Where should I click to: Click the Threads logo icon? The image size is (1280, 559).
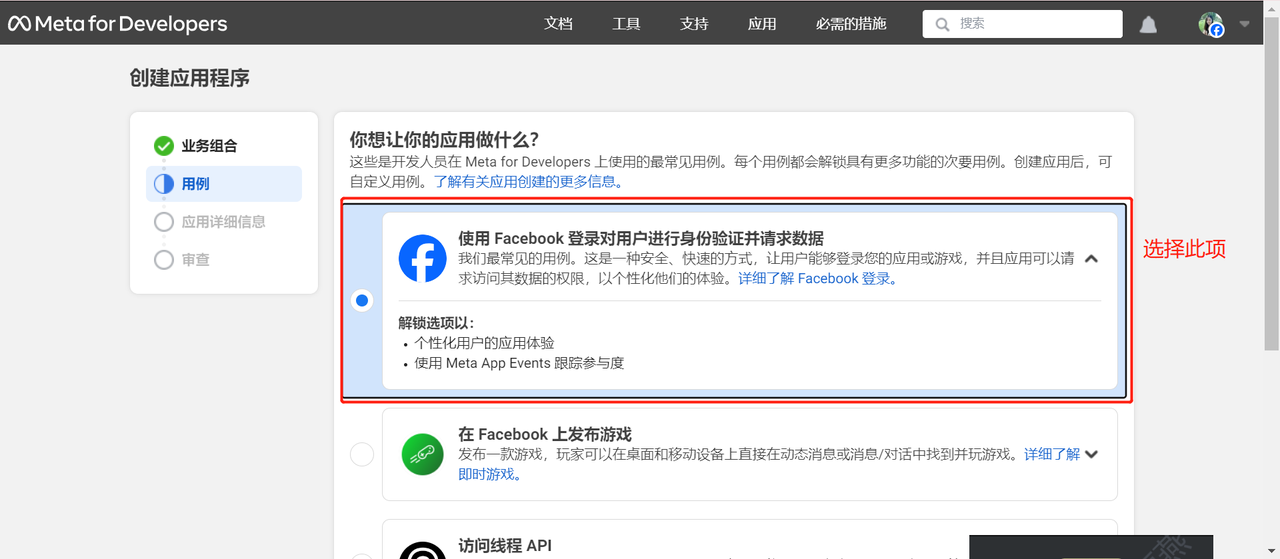point(423,551)
